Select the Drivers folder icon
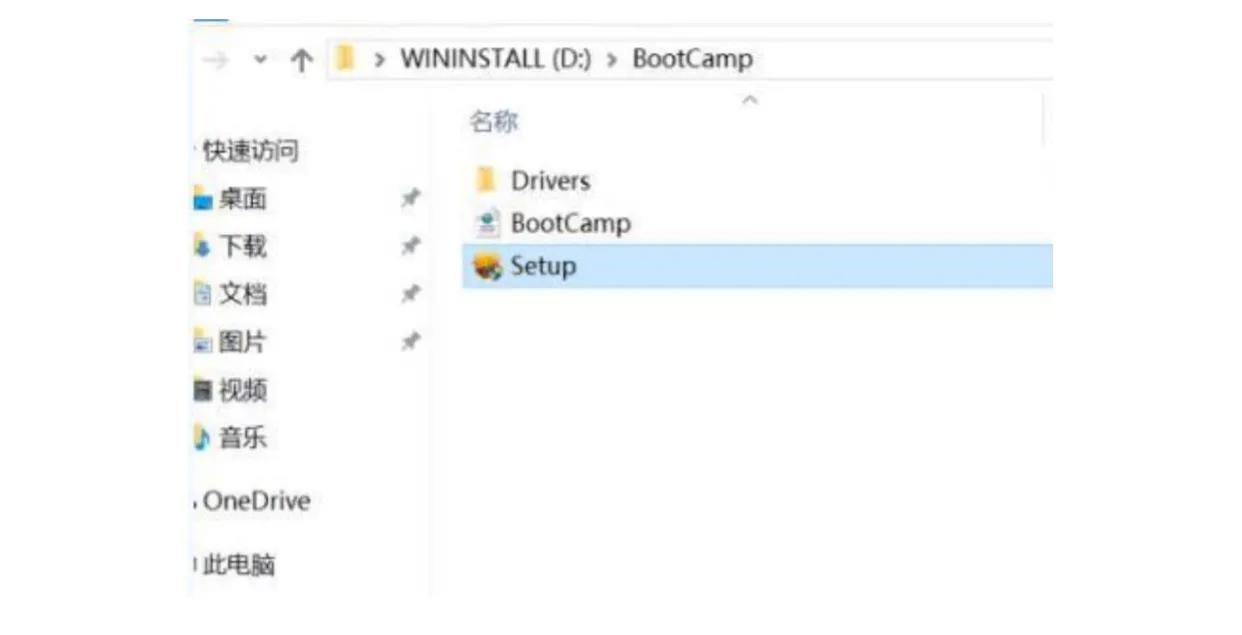The width and height of the screenshot is (1242, 635). coord(486,180)
